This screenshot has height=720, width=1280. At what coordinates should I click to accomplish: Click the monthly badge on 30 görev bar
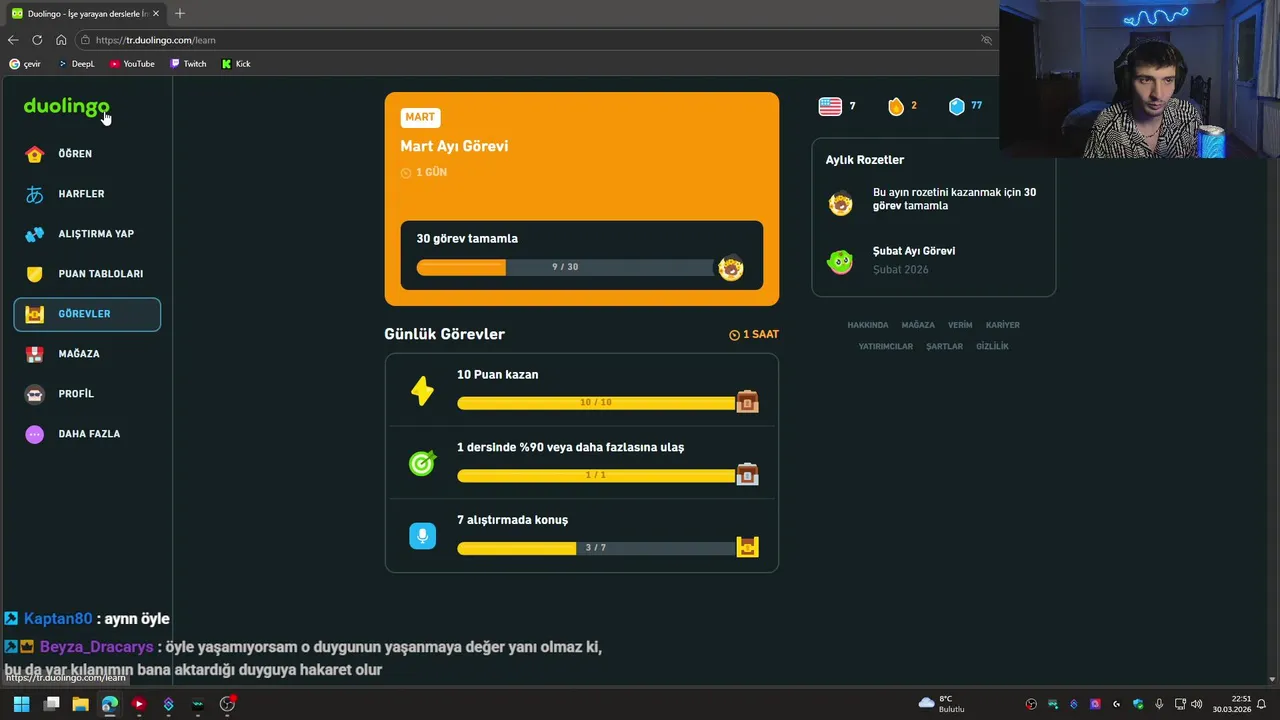point(731,267)
